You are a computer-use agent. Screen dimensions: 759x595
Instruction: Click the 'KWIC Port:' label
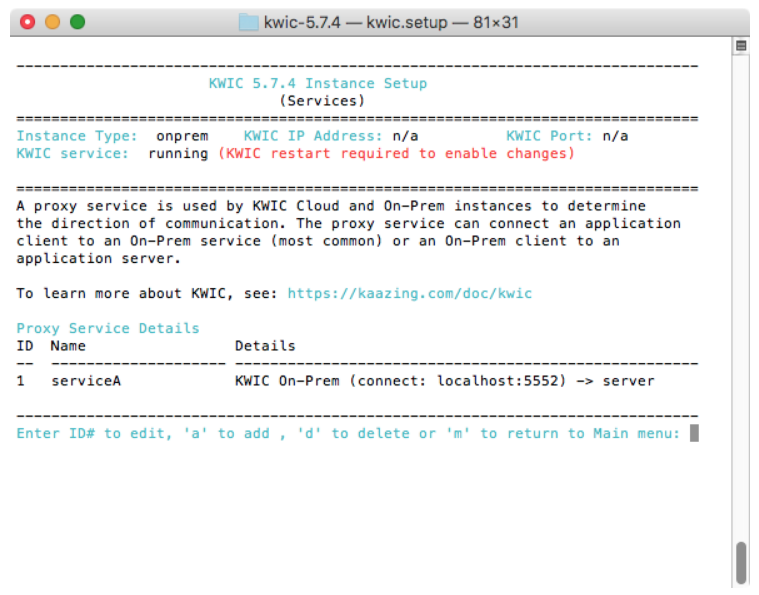[x=549, y=136]
